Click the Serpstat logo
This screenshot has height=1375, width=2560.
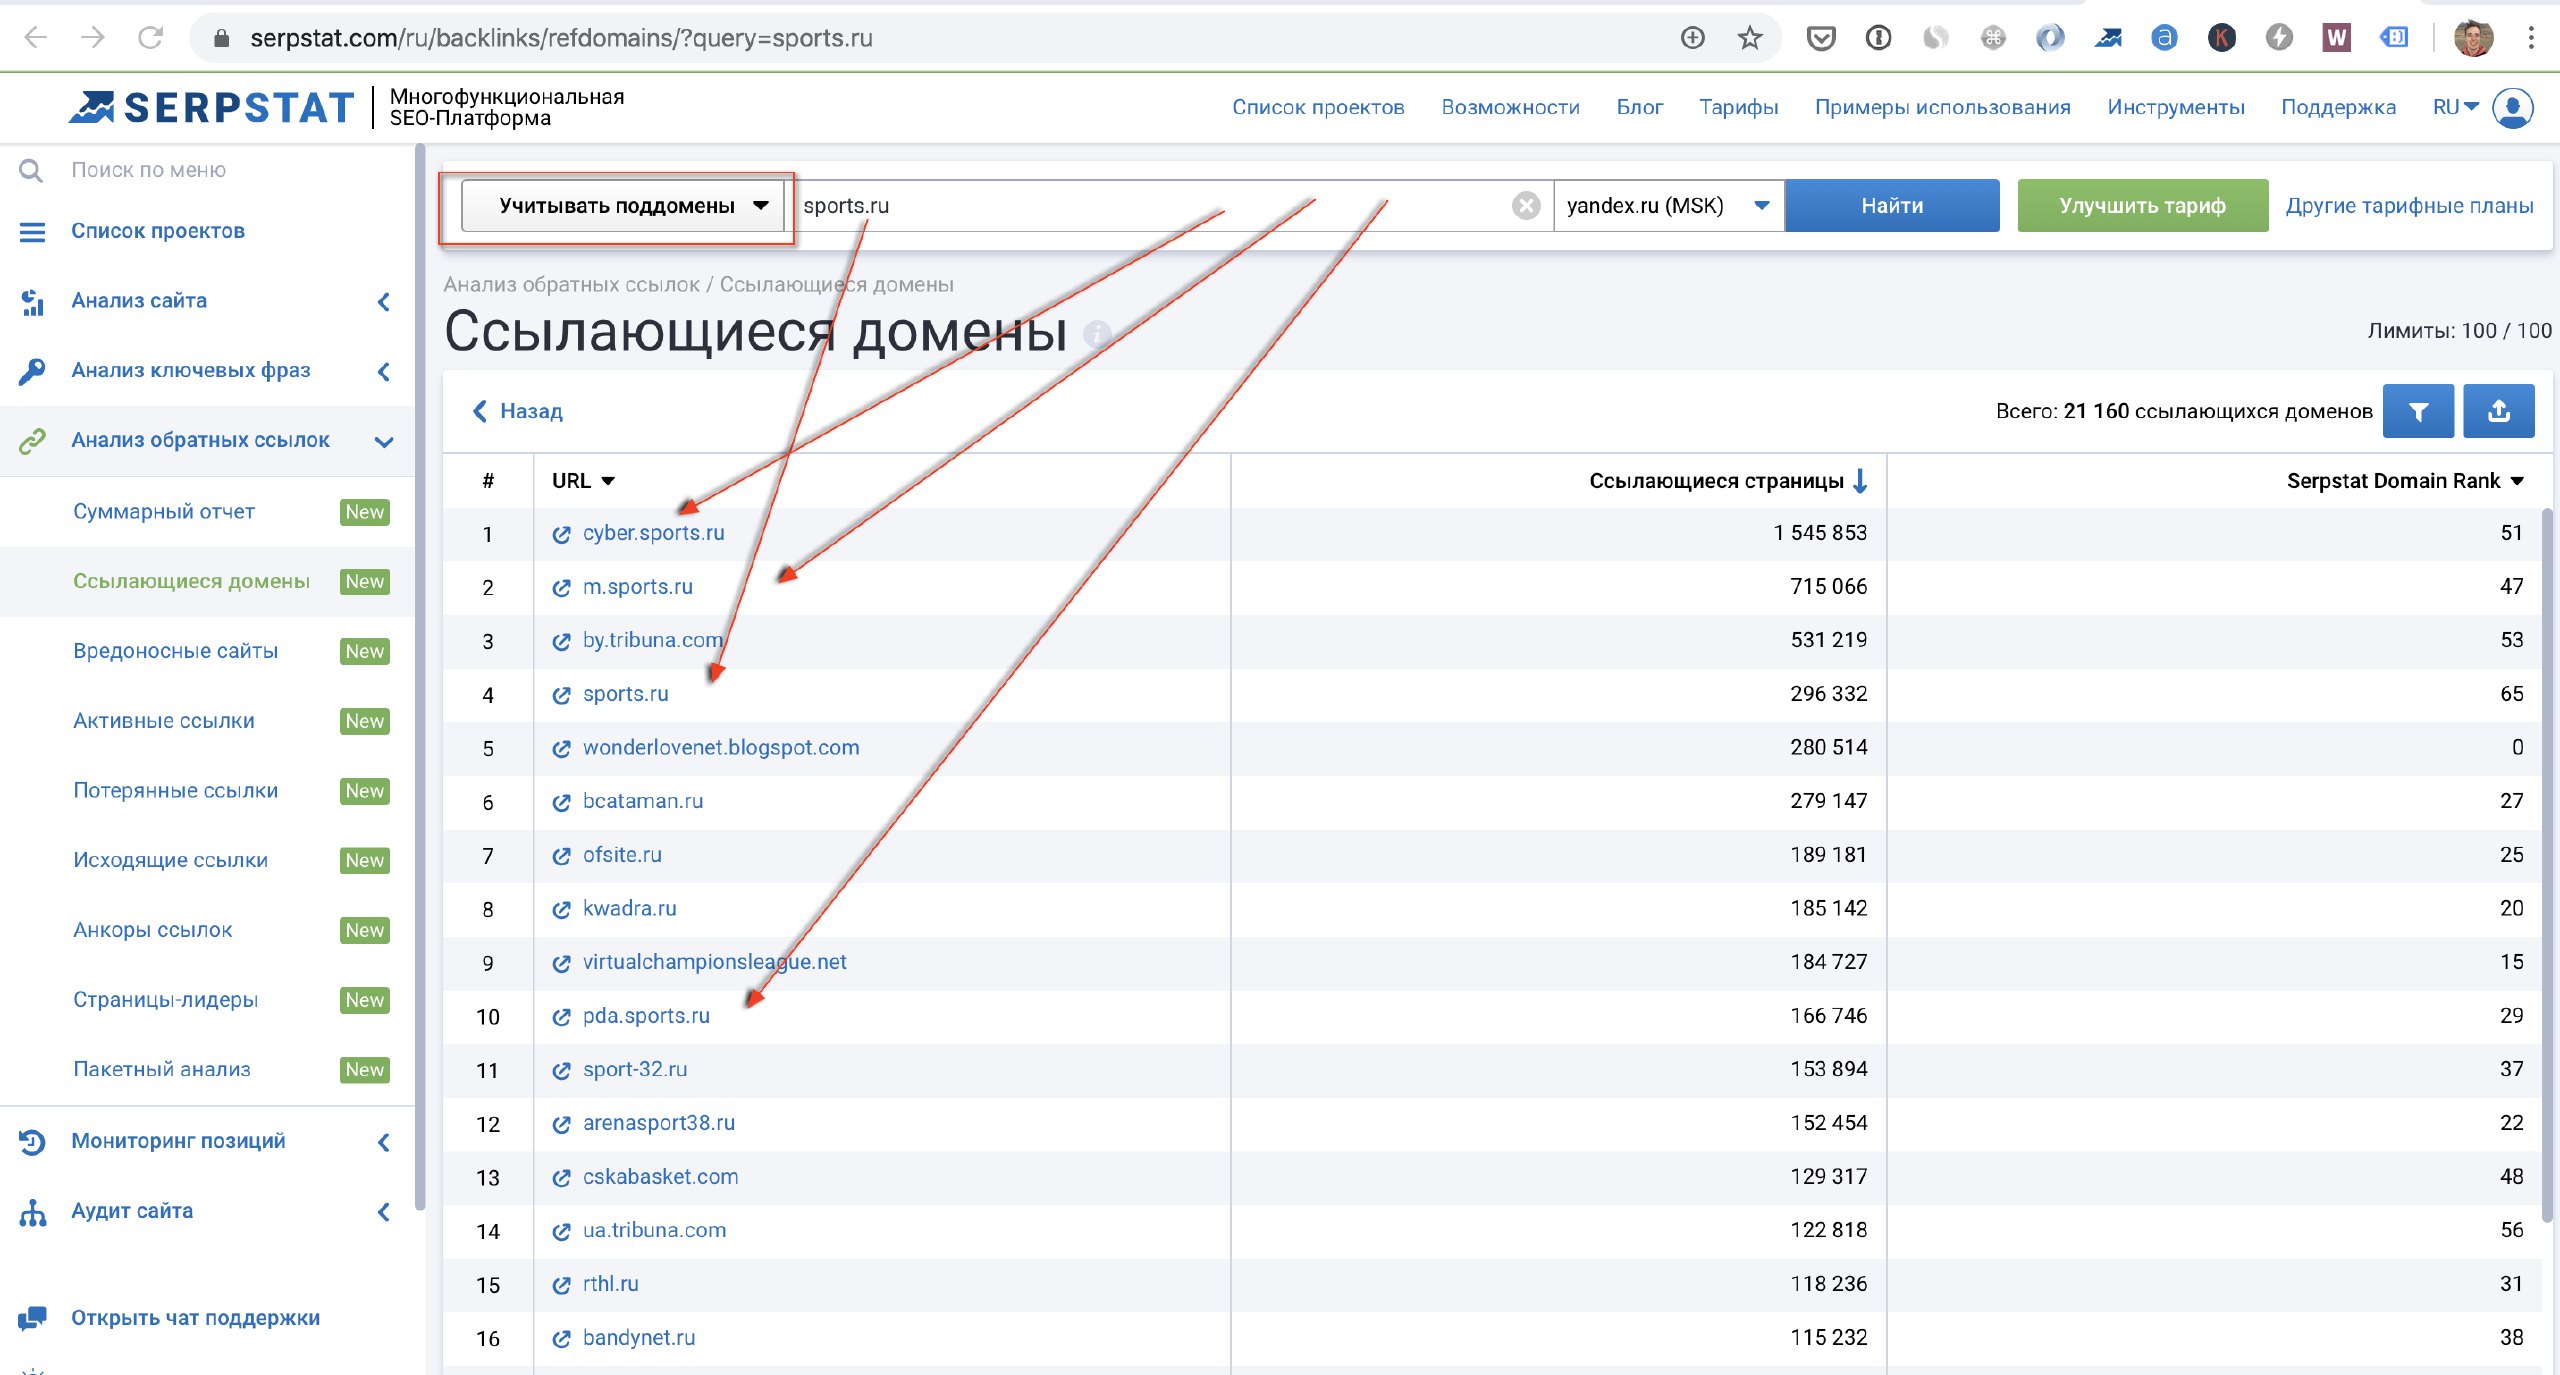pyautogui.click(x=212, y=107)
